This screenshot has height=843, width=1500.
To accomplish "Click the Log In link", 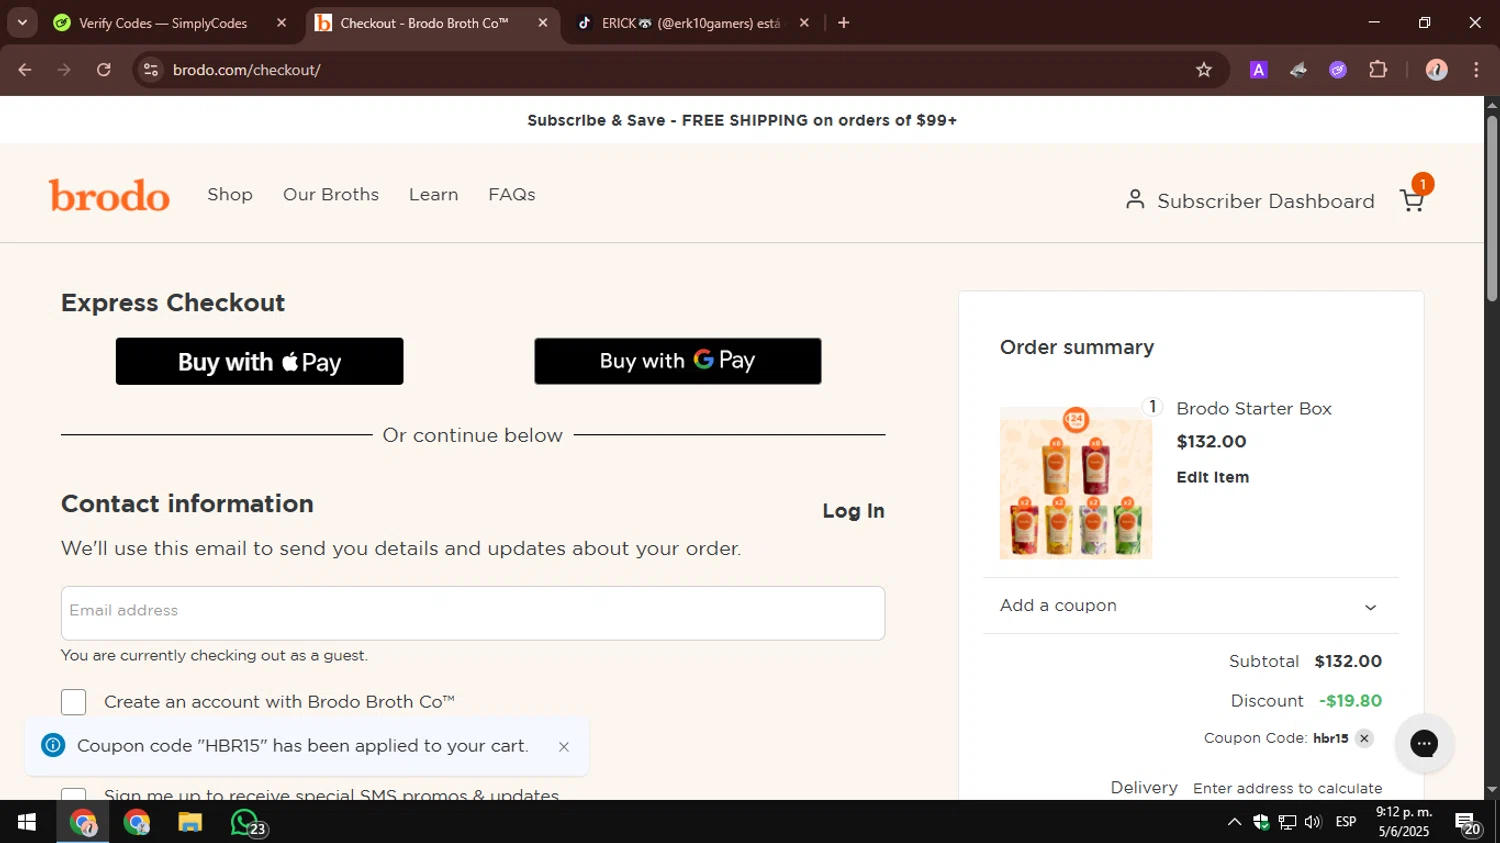I will (853, 511).
